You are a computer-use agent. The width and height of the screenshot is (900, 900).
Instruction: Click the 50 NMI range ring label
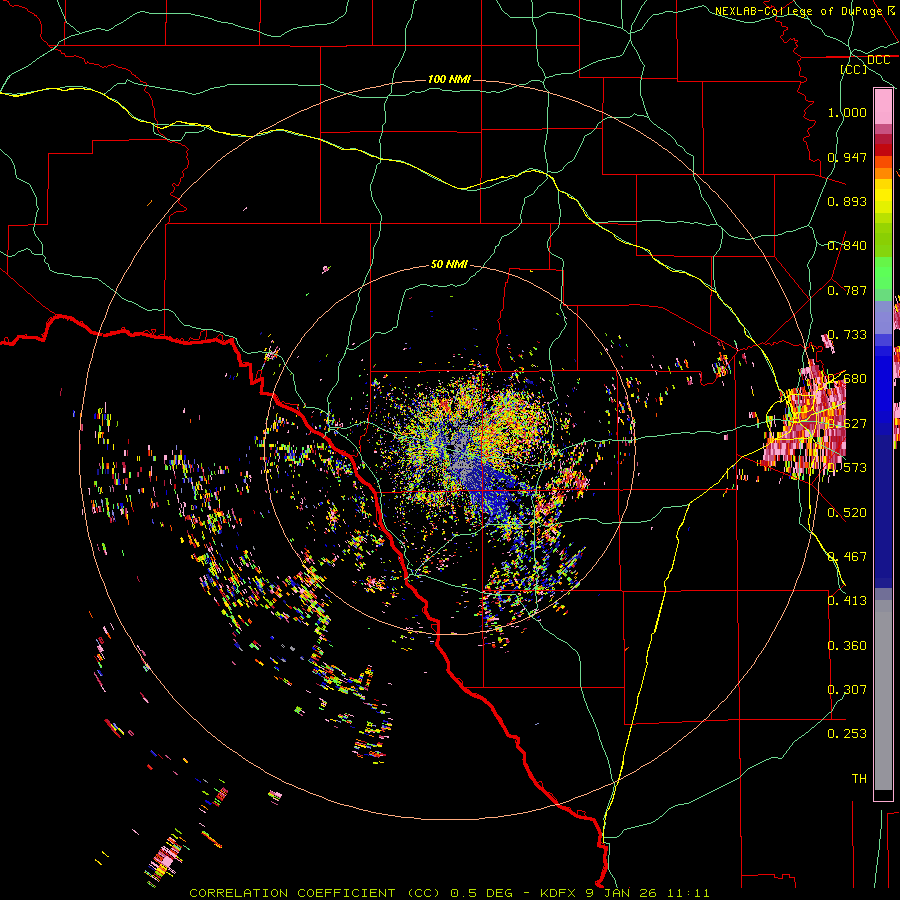pyautogui.click(x=449, y=264)
